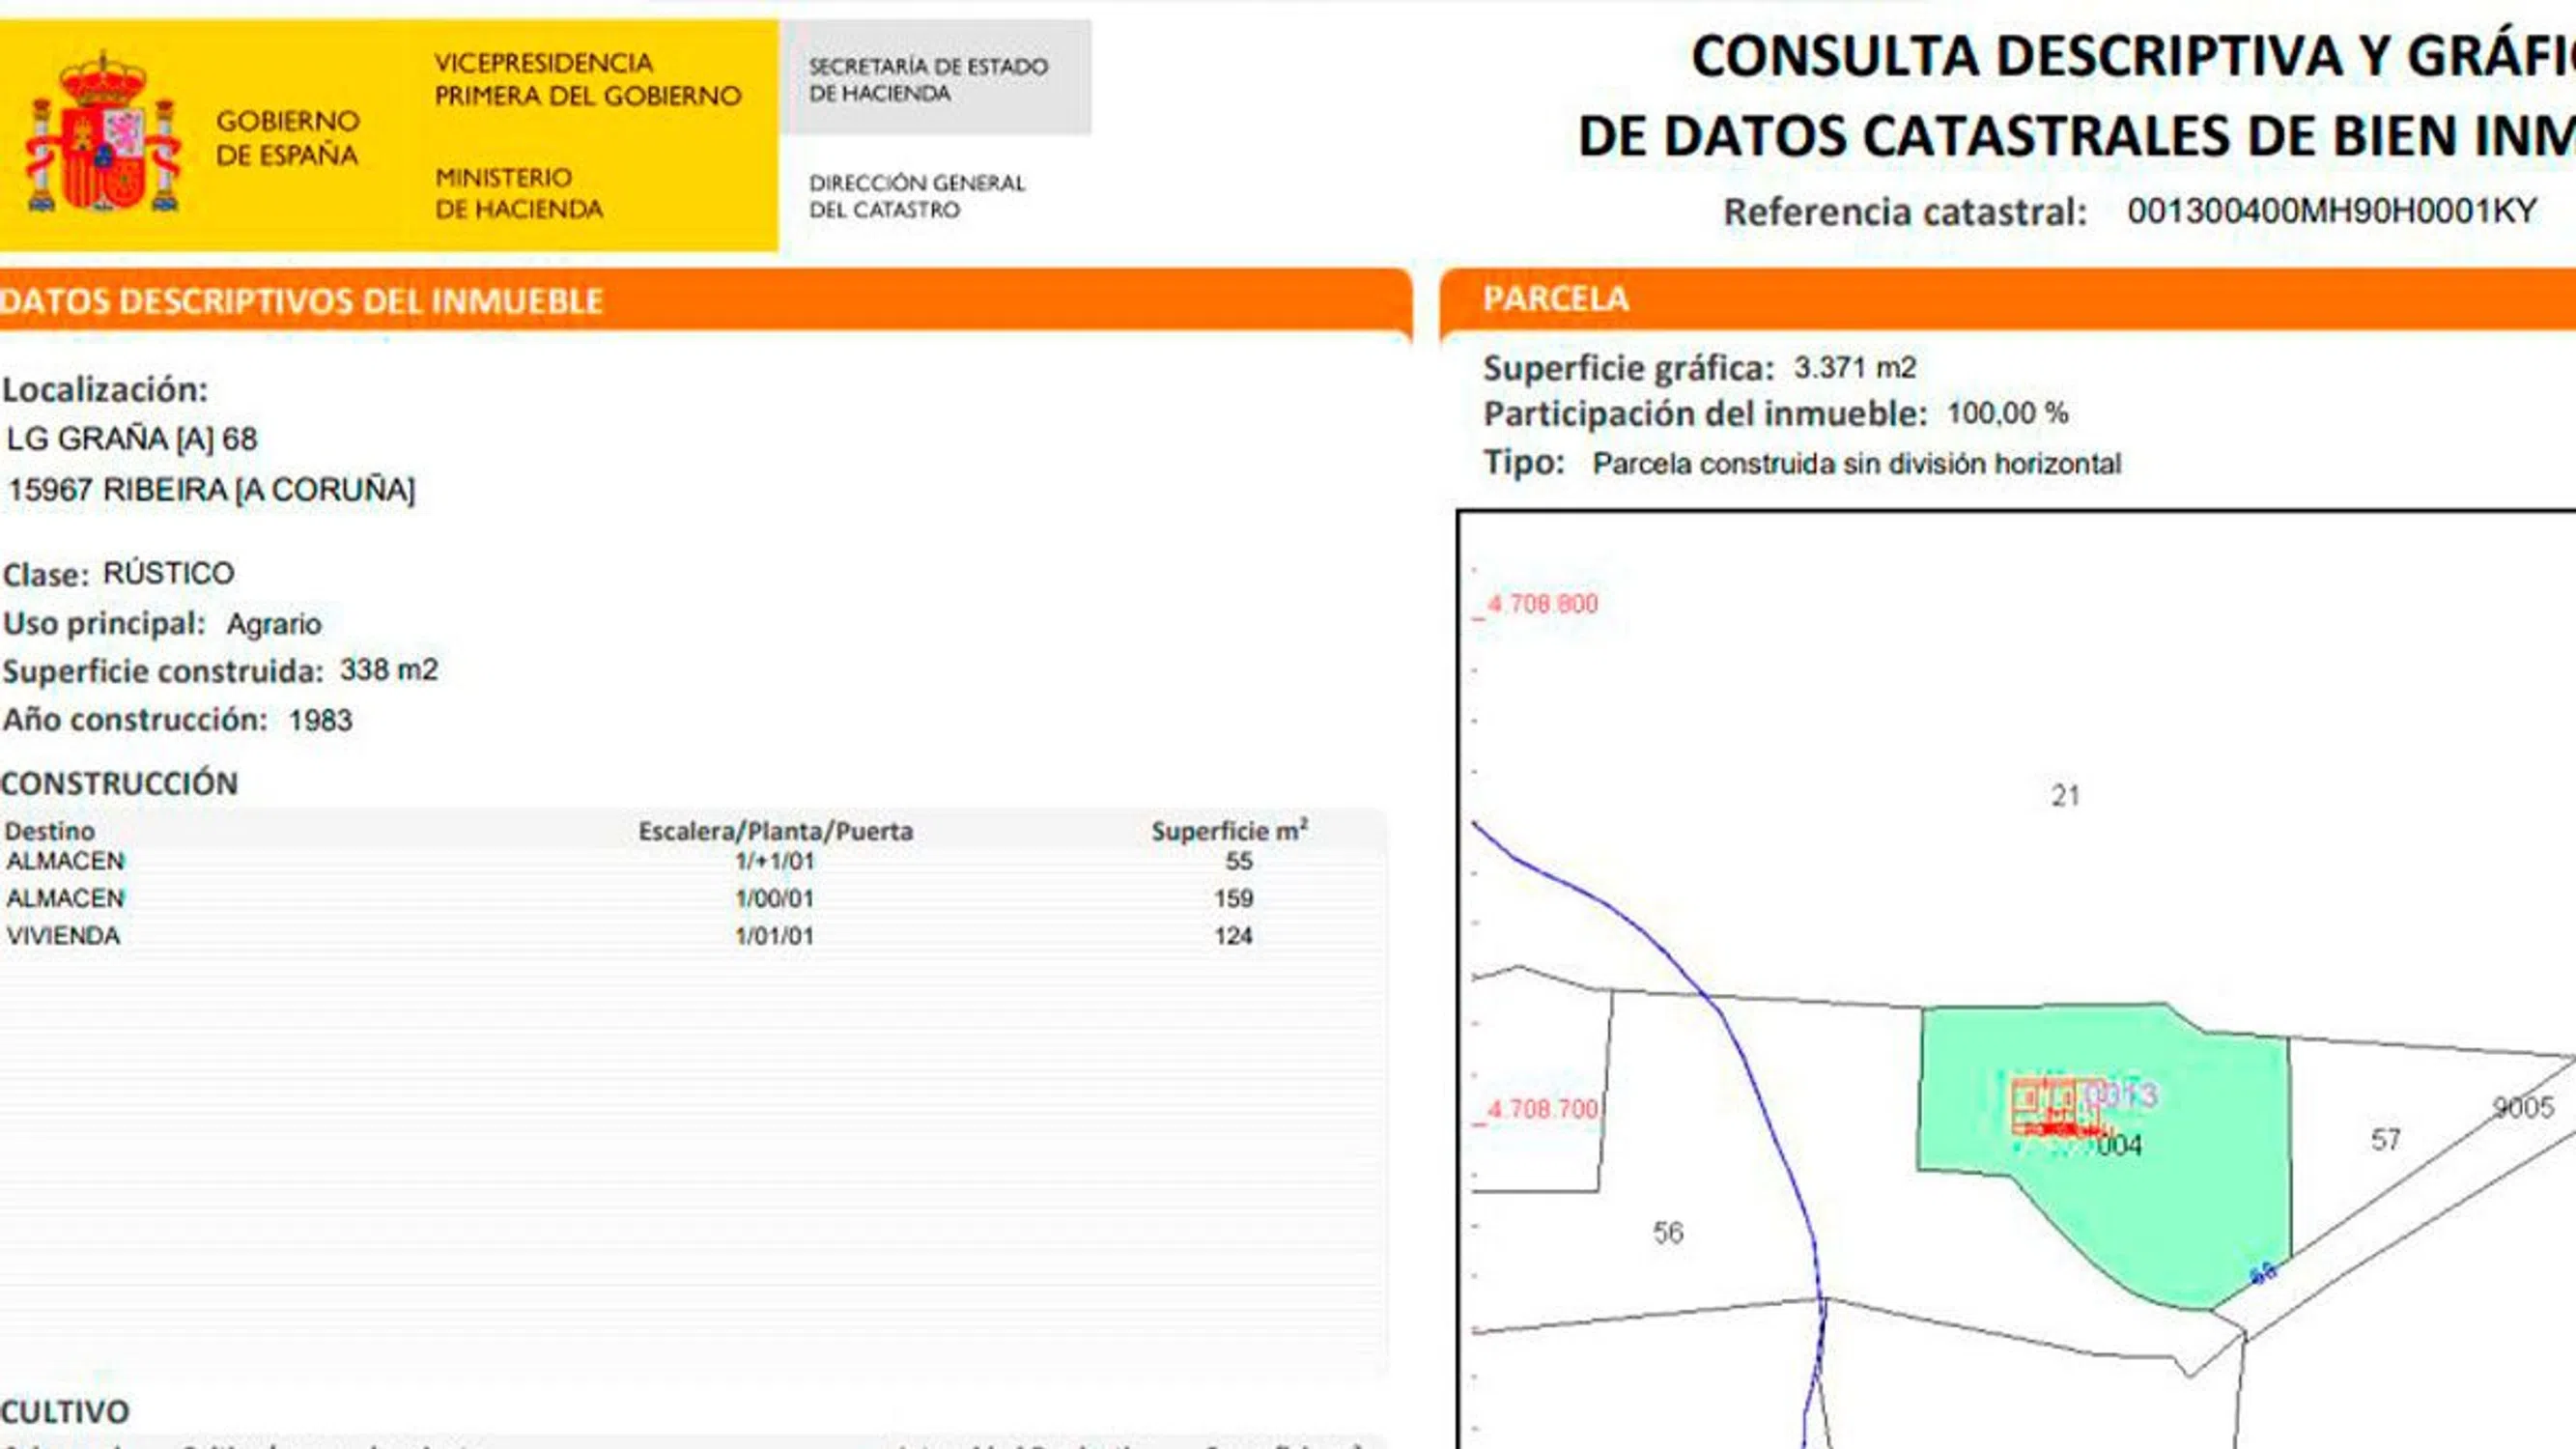Screen dimensions: 2576x1449
Task: Click the LG GRAÑA [A] 68 address text
Action: point(132,439)
